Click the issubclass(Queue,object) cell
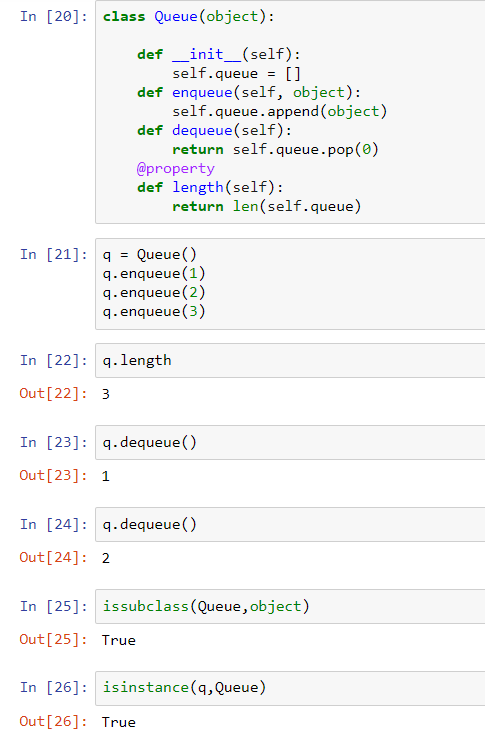Image resolution: width=485 pixels, height=741 pixels. click(x=290, y=606)
